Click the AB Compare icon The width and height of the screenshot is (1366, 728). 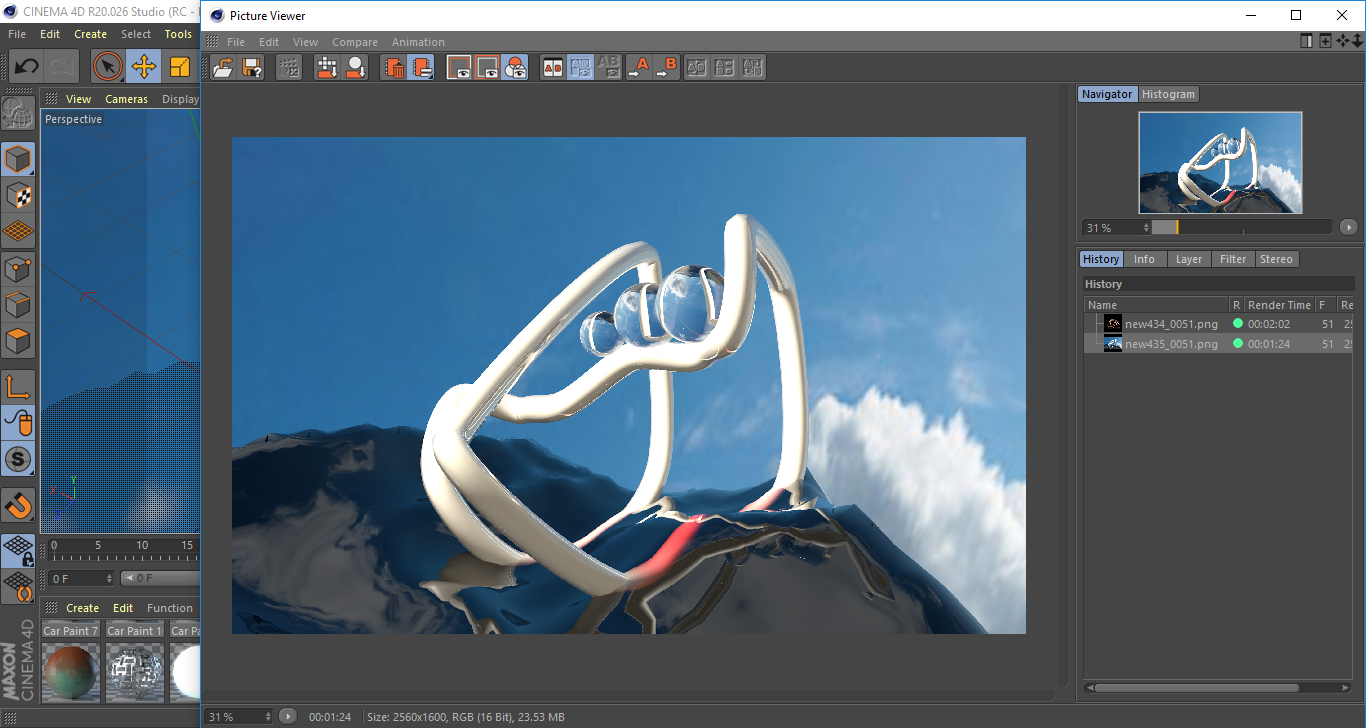click(x=552, y=67)
